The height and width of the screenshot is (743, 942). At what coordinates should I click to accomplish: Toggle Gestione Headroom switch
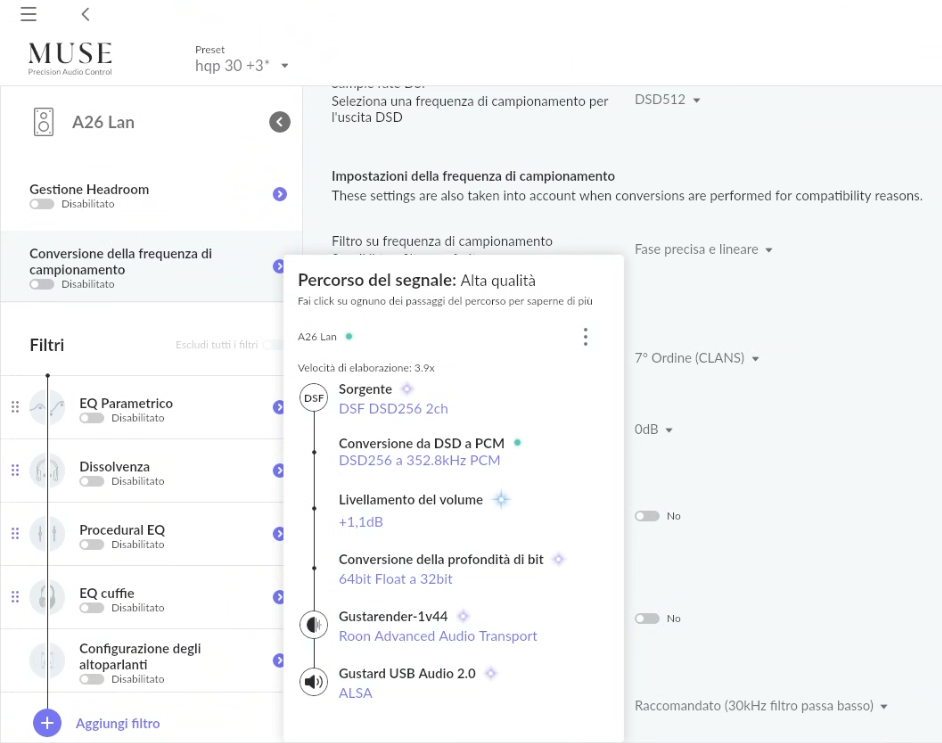[42, 204]
